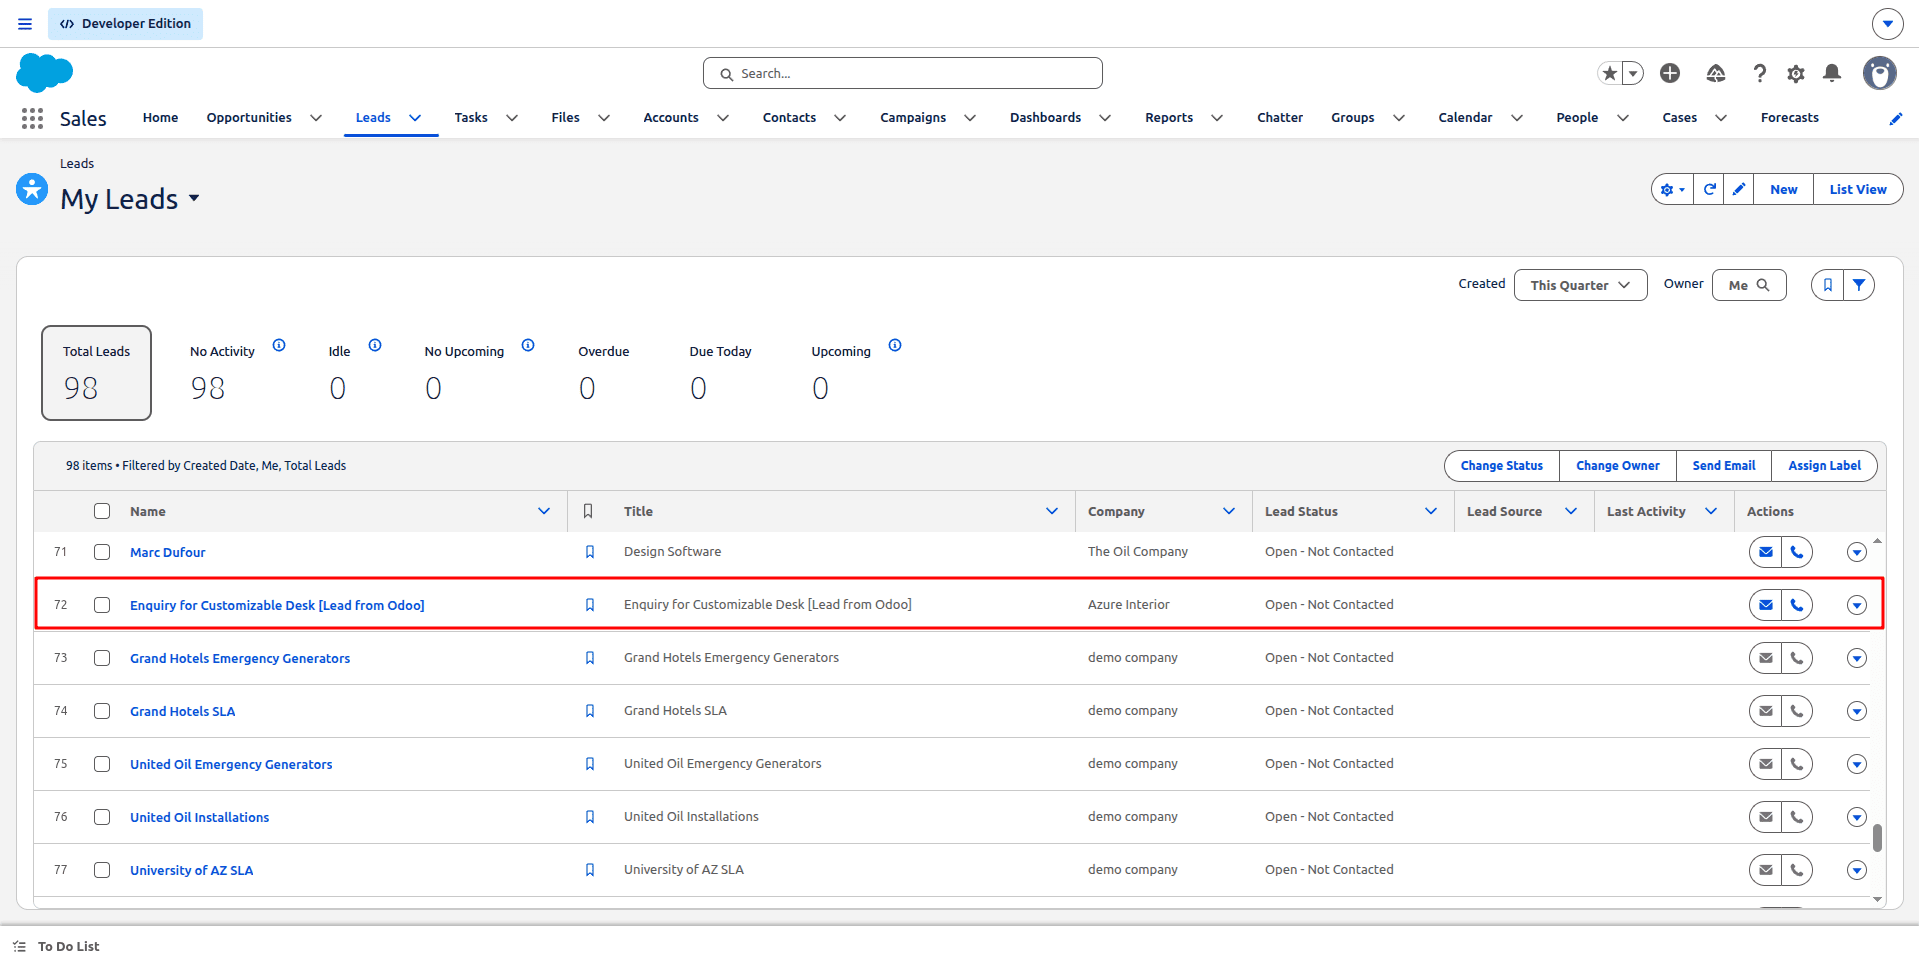Open the Global Actions plus icon
Screen dimensions: 1919x965
[x=1670, y=73]
